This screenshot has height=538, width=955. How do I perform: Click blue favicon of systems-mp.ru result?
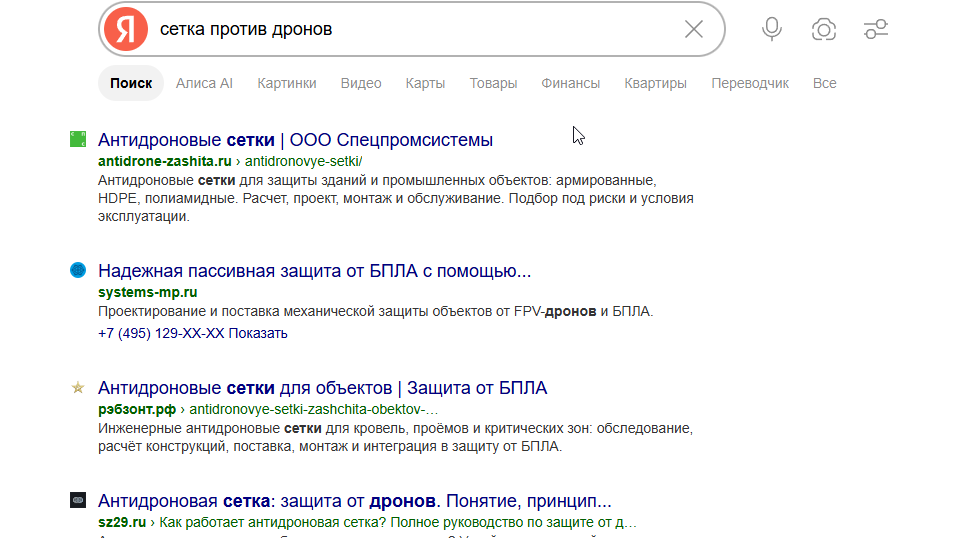78,270
